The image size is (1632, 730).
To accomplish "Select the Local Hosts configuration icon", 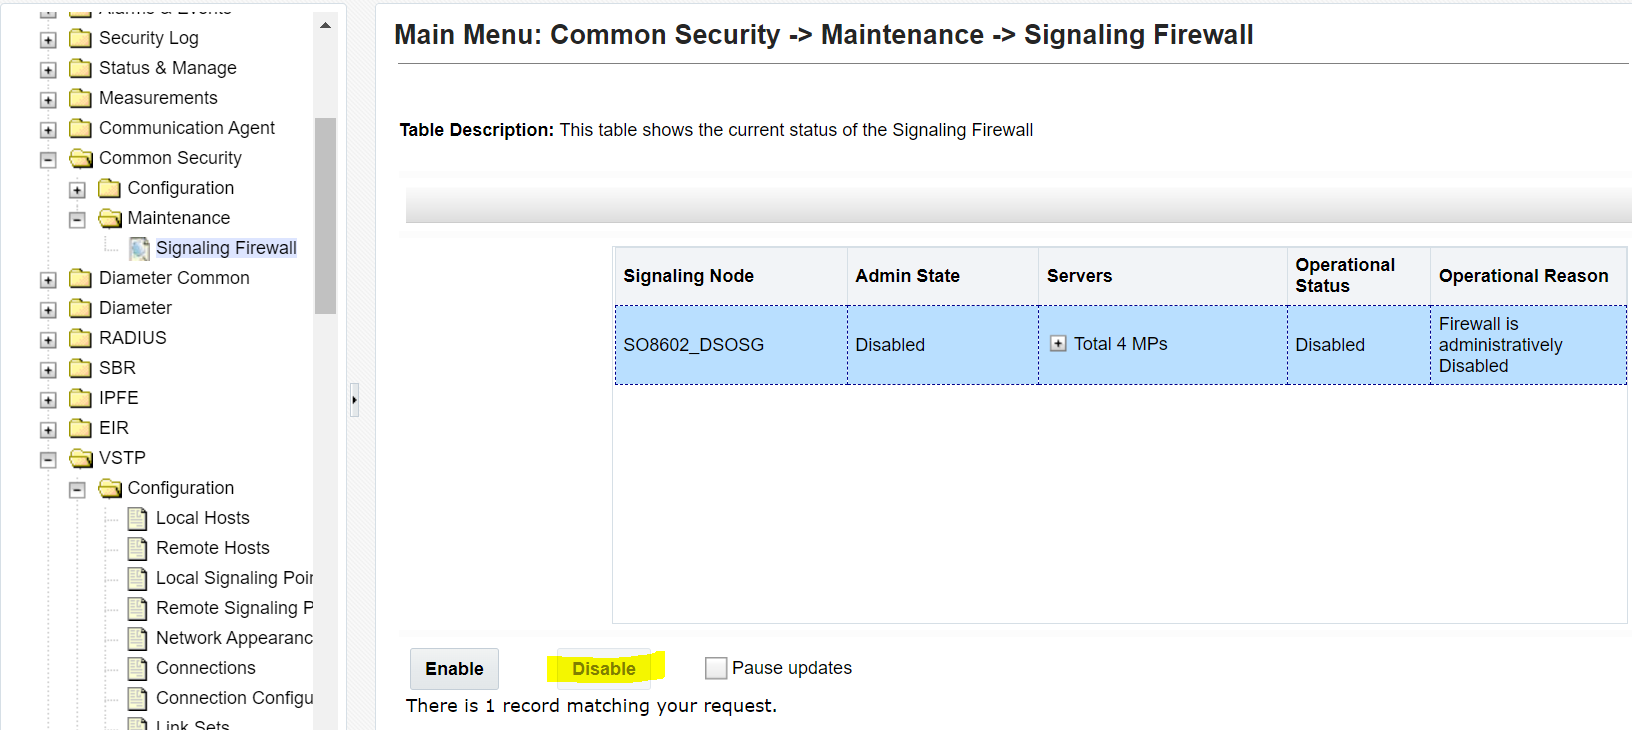I will (136, 517).
